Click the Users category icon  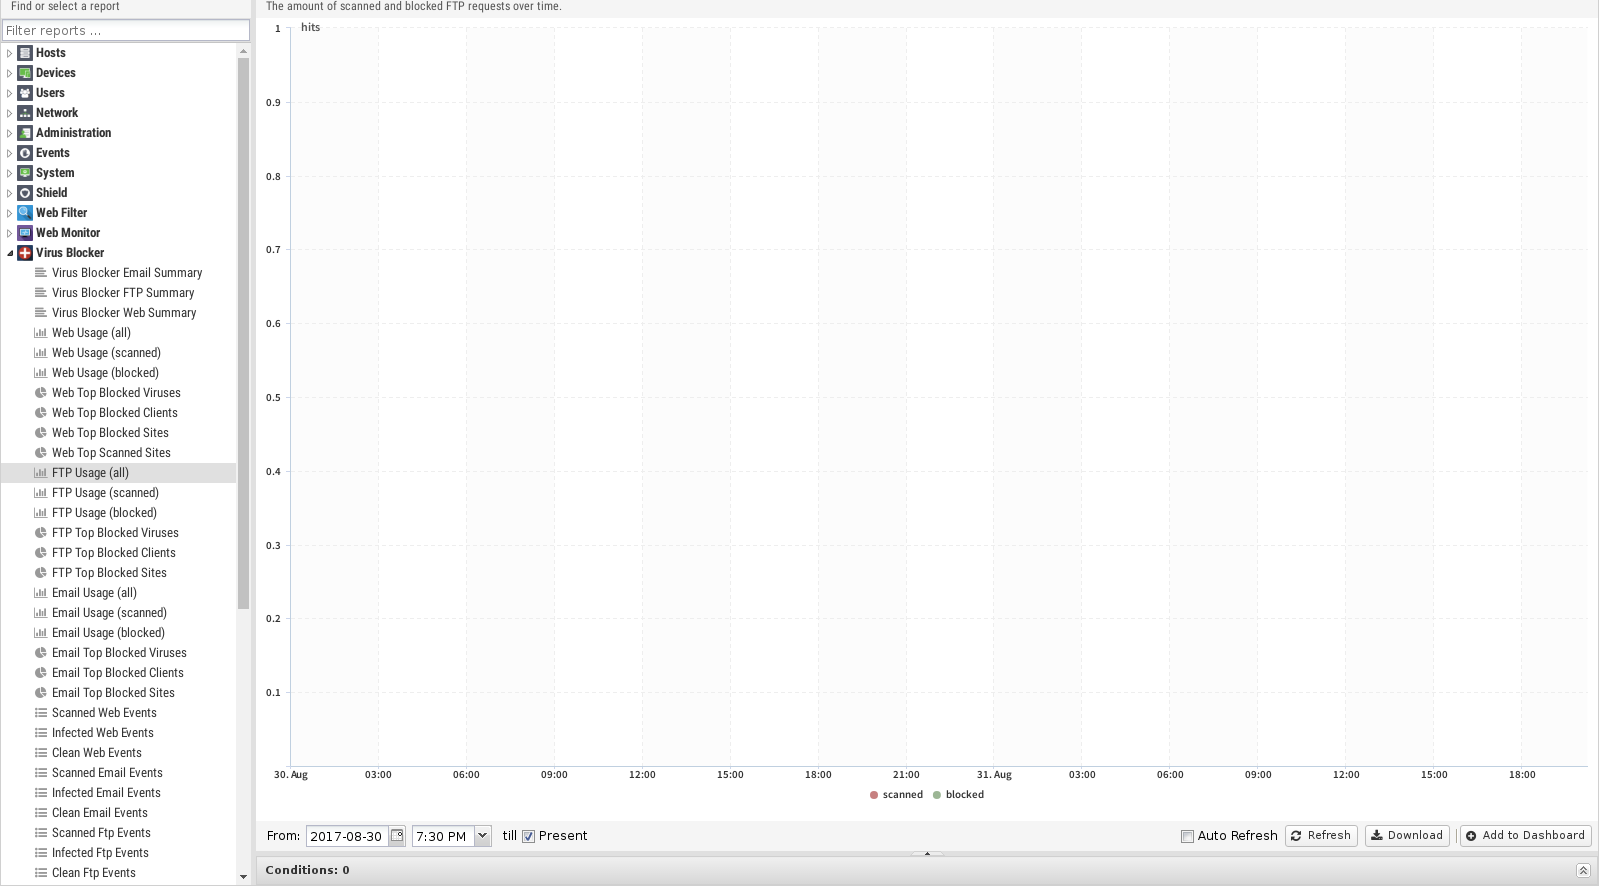tap(25, 93)
